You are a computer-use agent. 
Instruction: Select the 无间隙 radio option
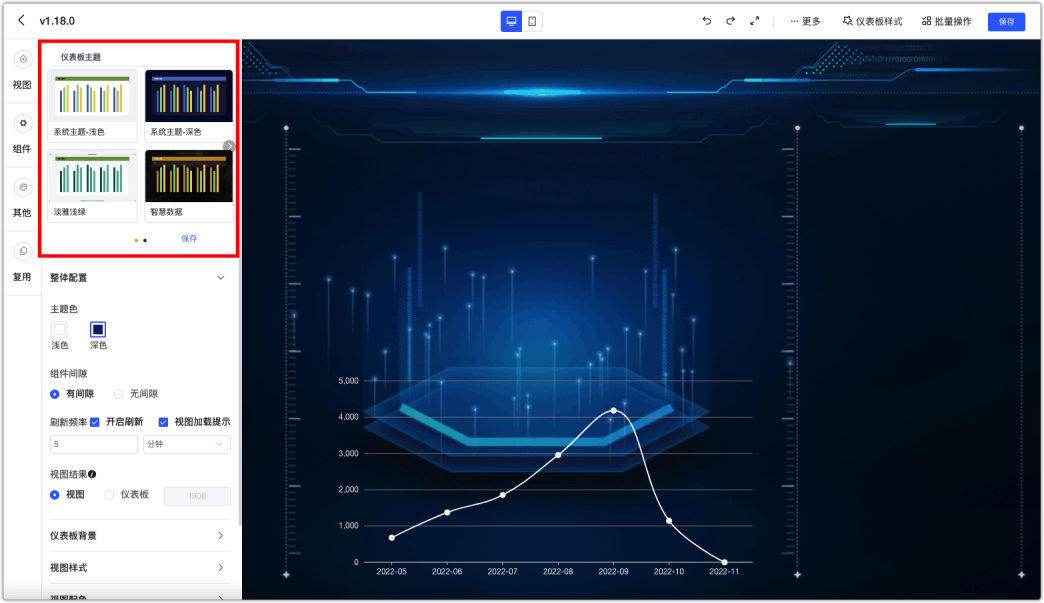coord(119,394)
